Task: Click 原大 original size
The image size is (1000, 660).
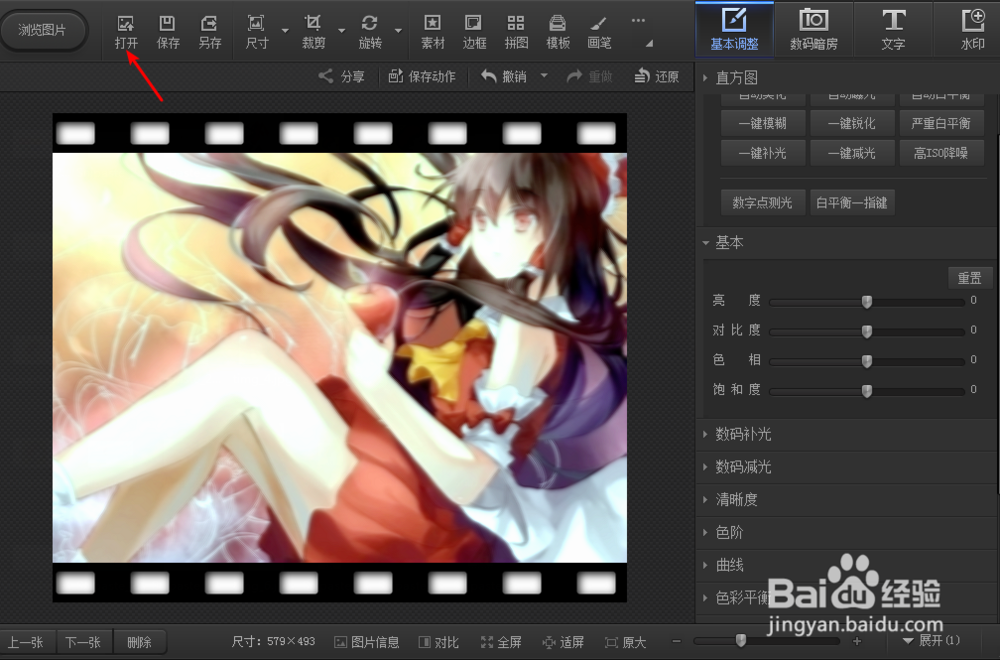Action: (626, 642)
